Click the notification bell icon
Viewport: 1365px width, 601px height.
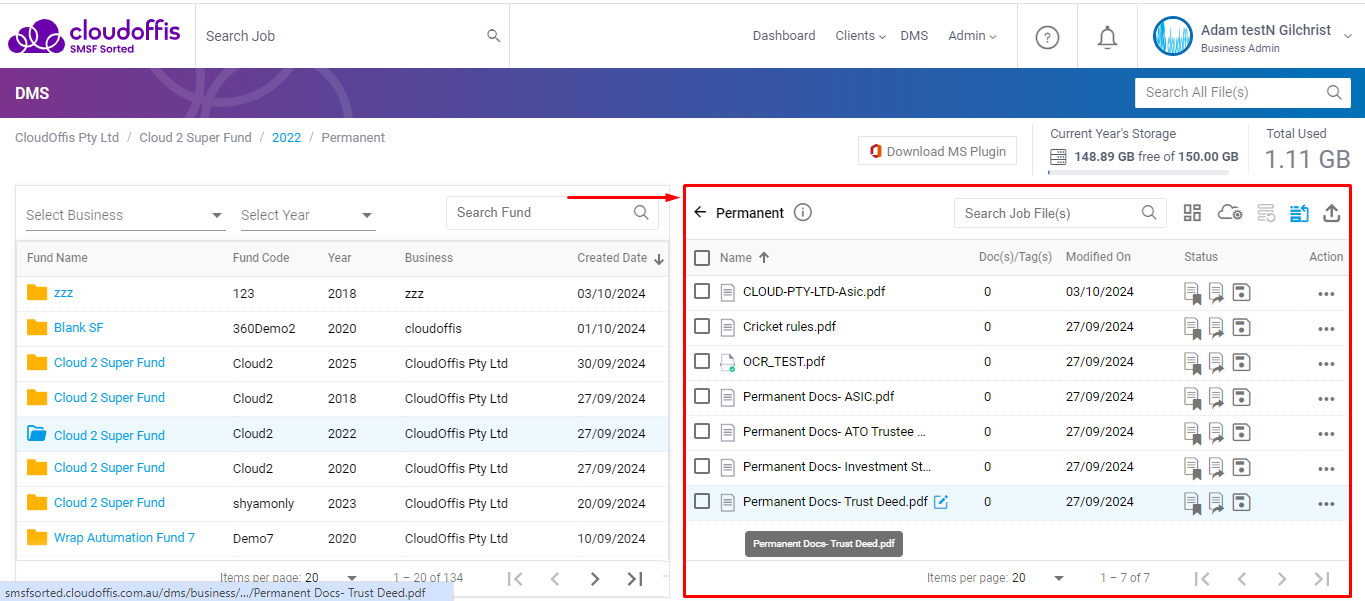pos(1107,37)
